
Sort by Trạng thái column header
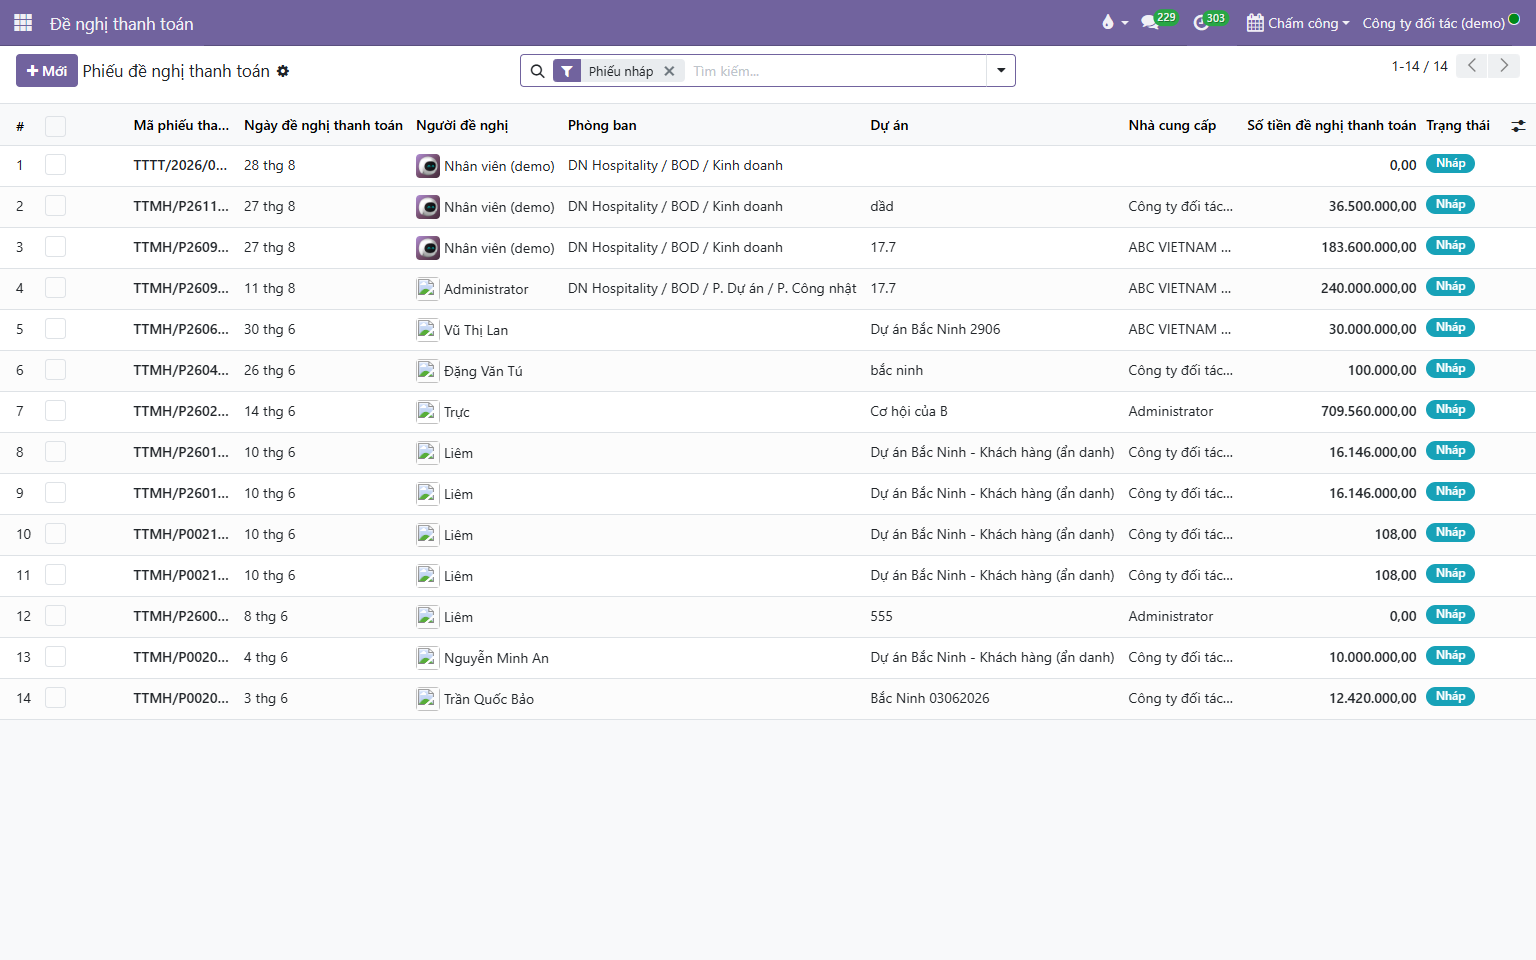click(x=1458, y=125)
